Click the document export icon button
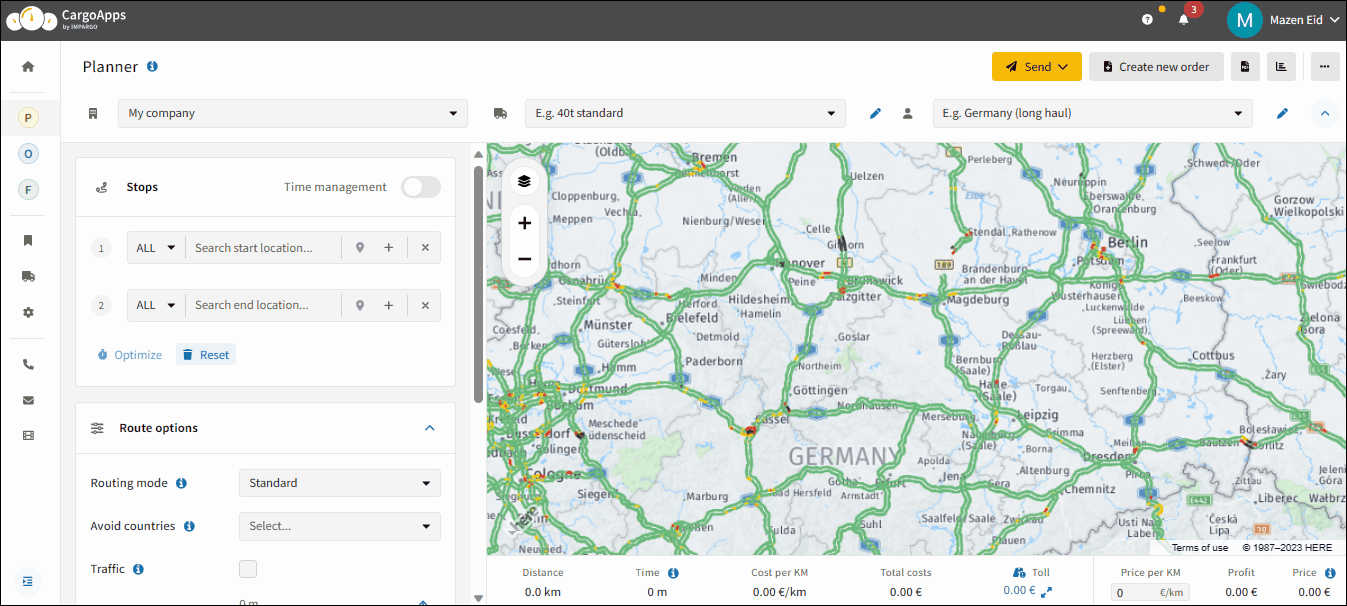 [1245, 67]
